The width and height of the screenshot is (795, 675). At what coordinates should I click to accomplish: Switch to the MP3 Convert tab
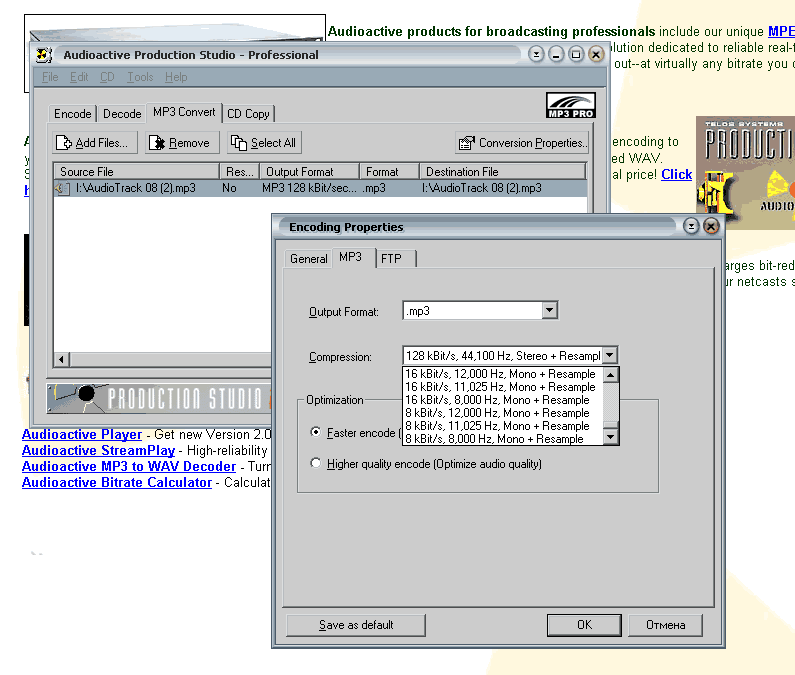(x=184, y=112)
